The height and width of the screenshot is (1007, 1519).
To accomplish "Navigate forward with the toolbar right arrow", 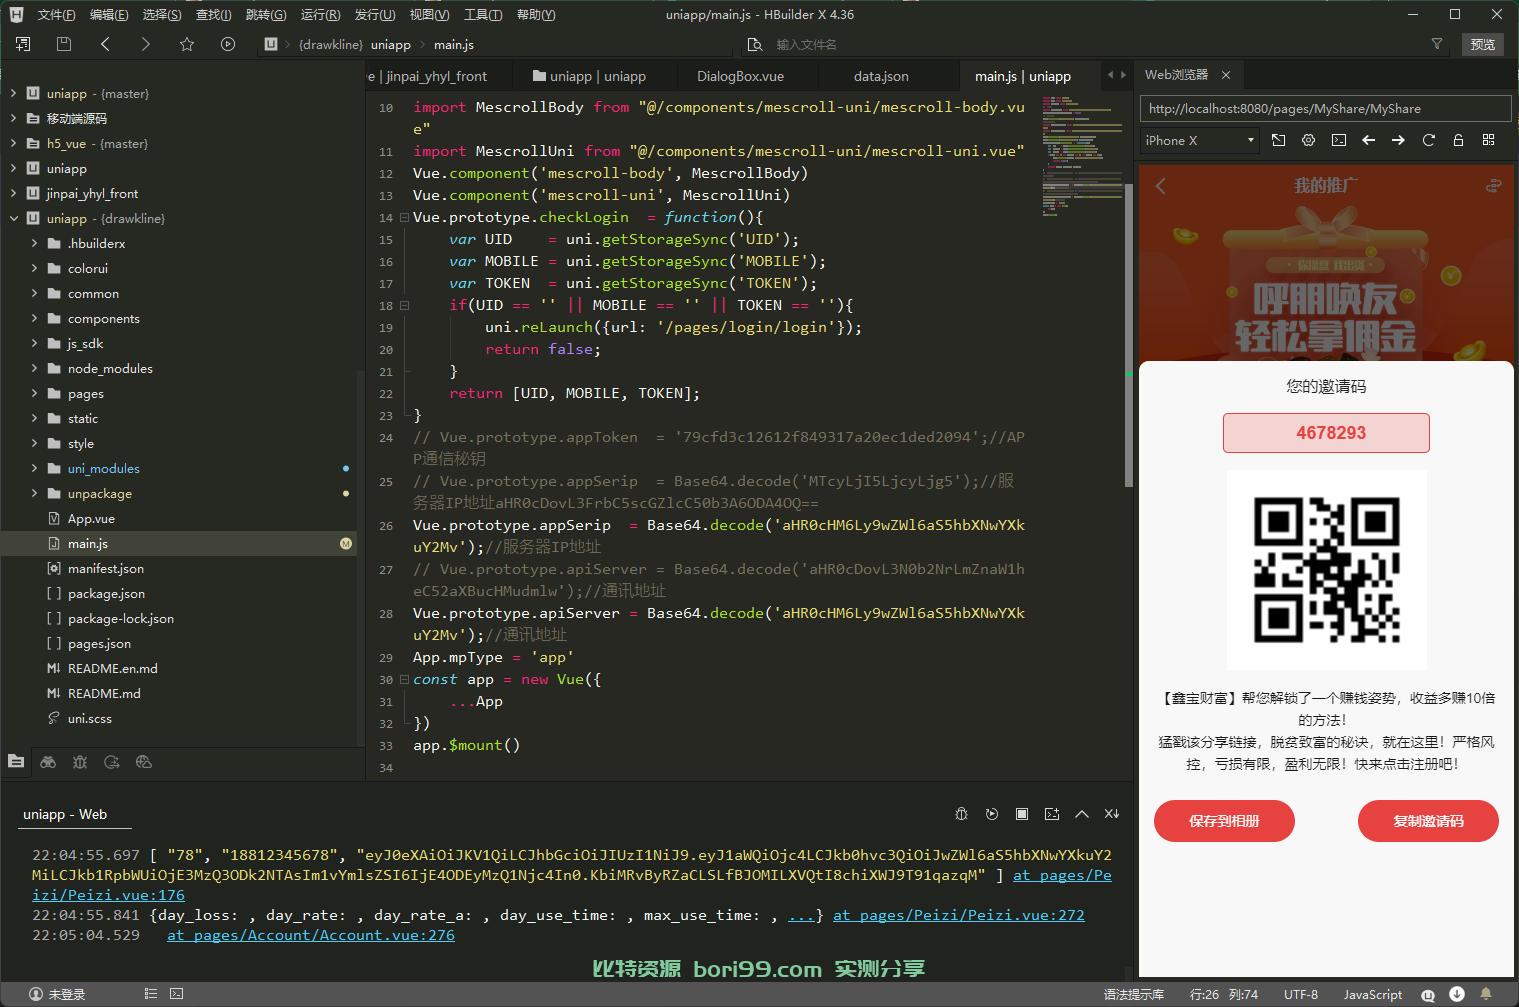I will pyautogui.click(x=146, y=44).
